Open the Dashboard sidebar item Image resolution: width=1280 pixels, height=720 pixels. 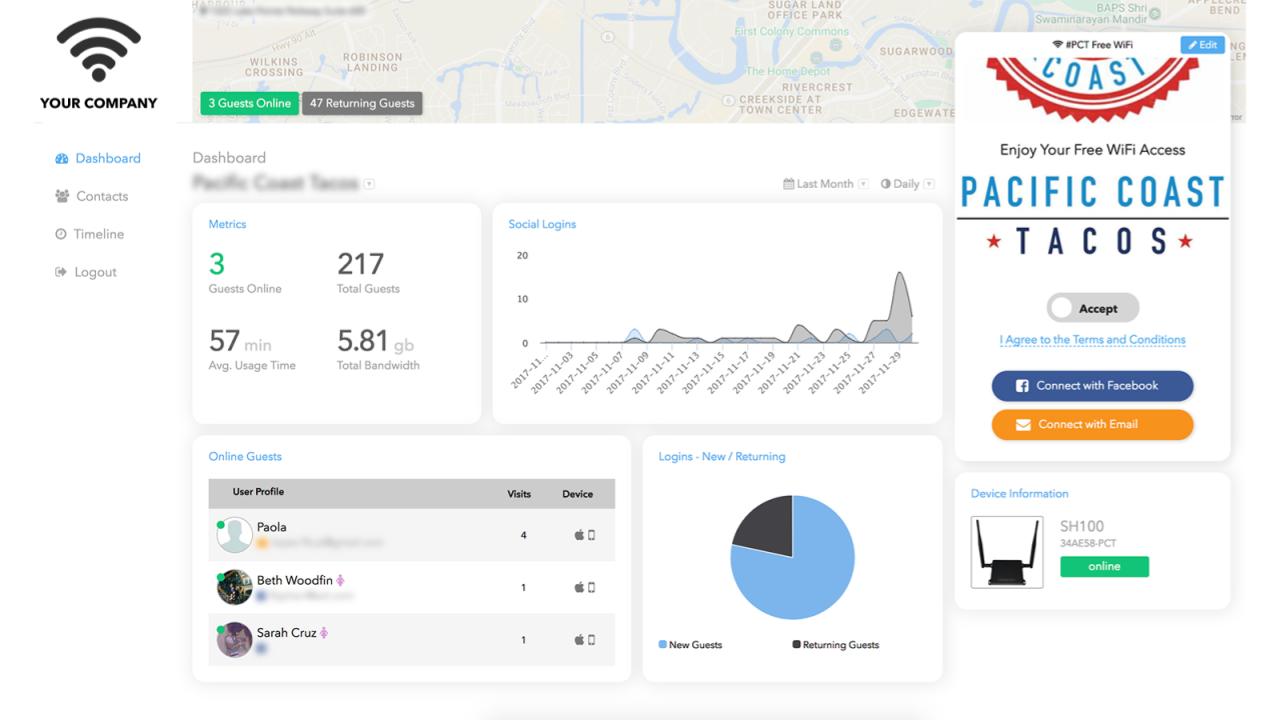(98, 158)
